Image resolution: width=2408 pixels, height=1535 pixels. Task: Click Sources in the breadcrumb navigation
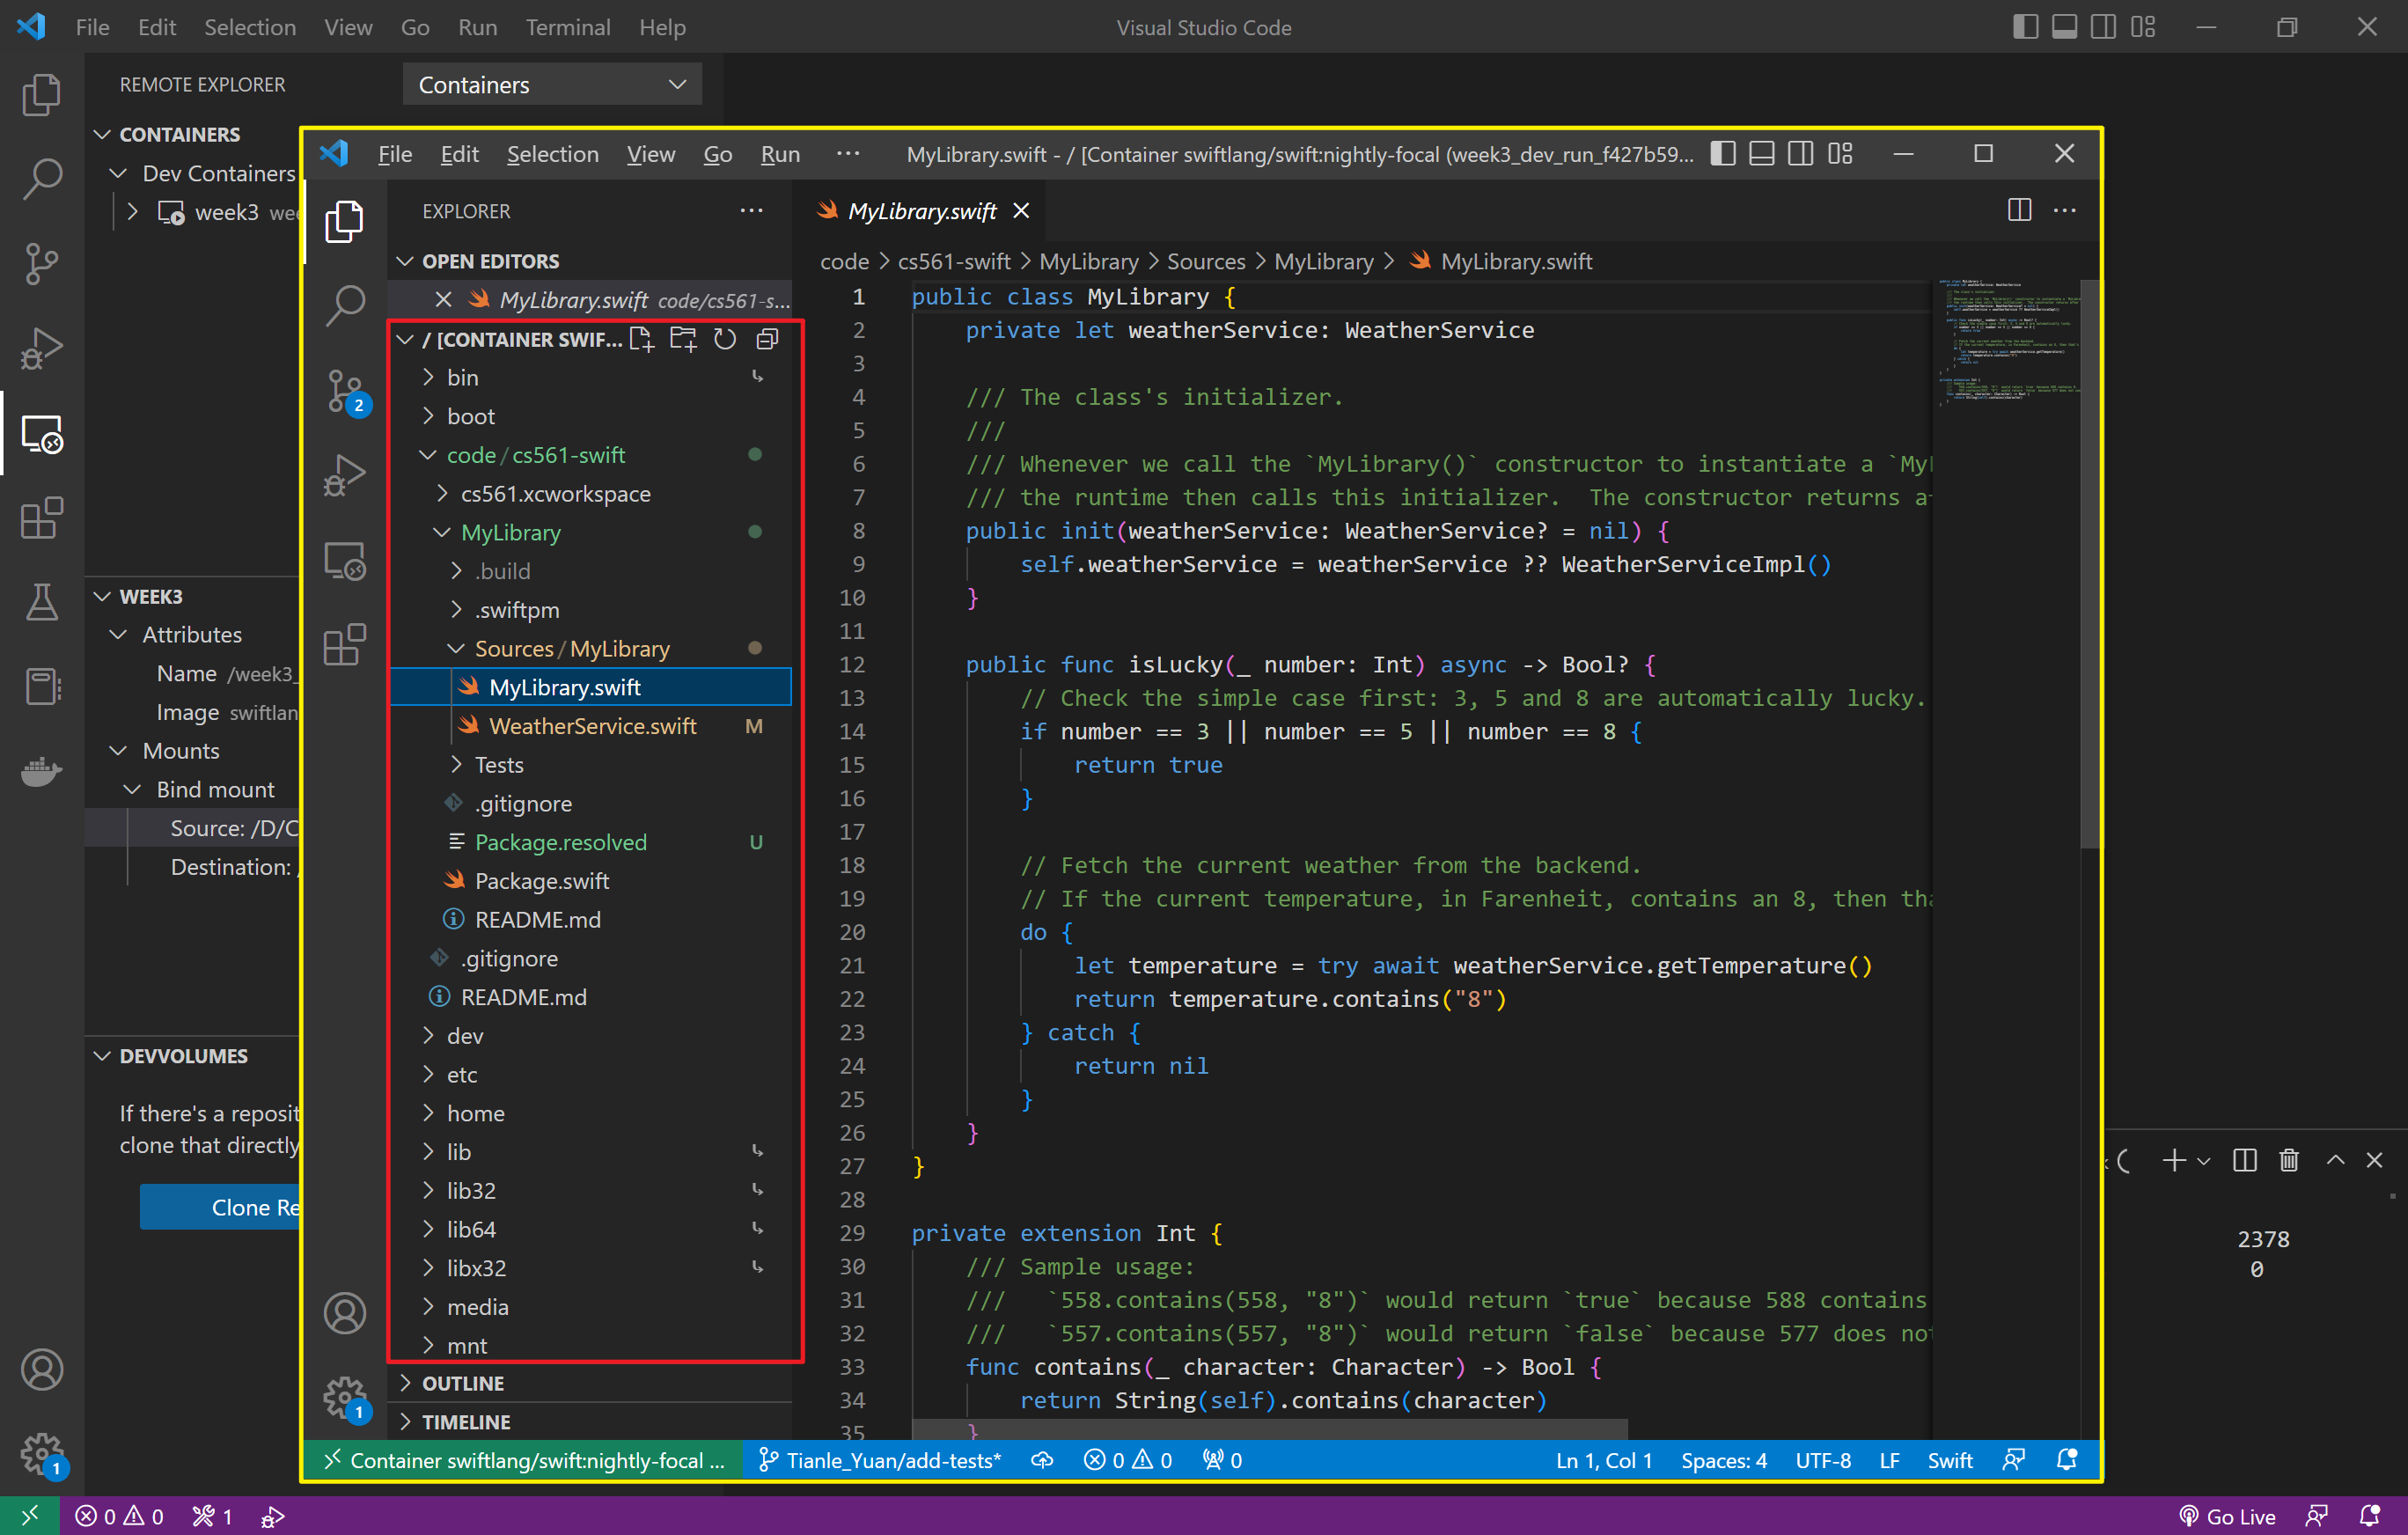click(1205, 261)
